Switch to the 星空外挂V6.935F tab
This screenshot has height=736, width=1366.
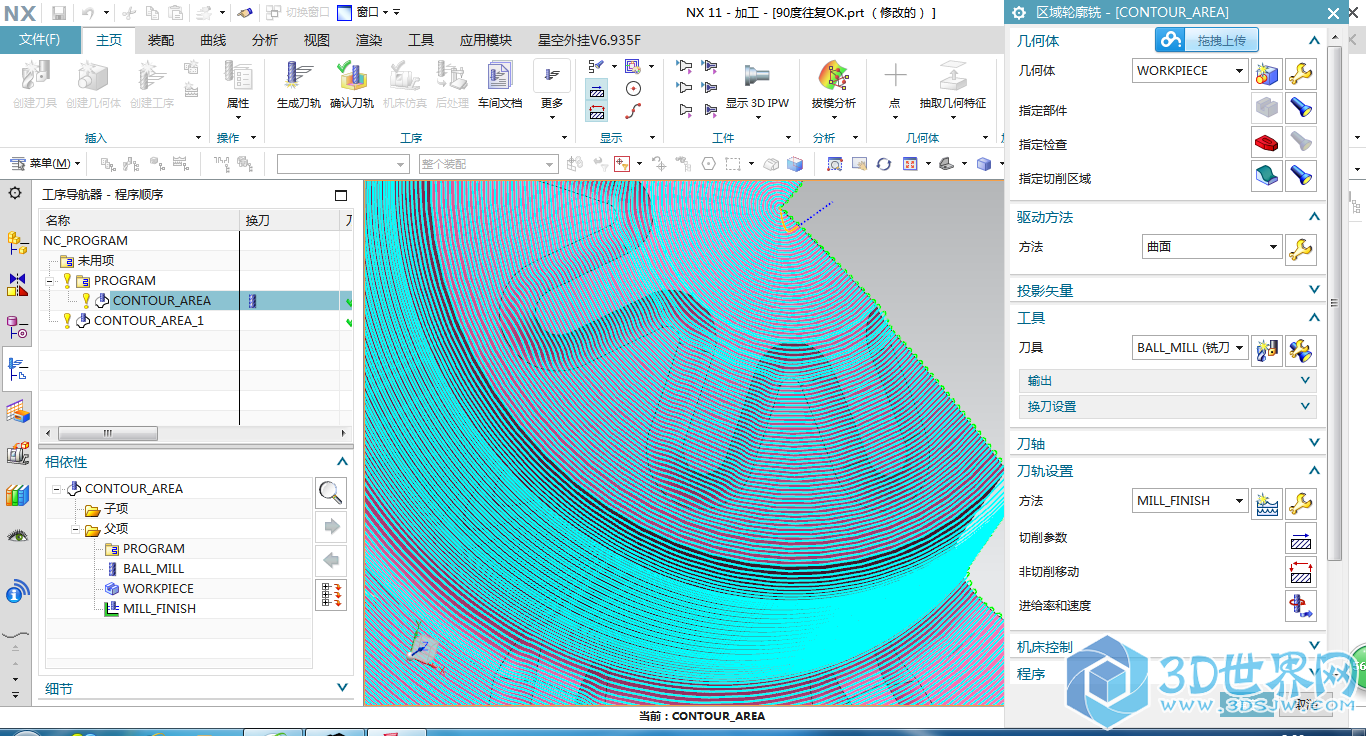[590, 40]
